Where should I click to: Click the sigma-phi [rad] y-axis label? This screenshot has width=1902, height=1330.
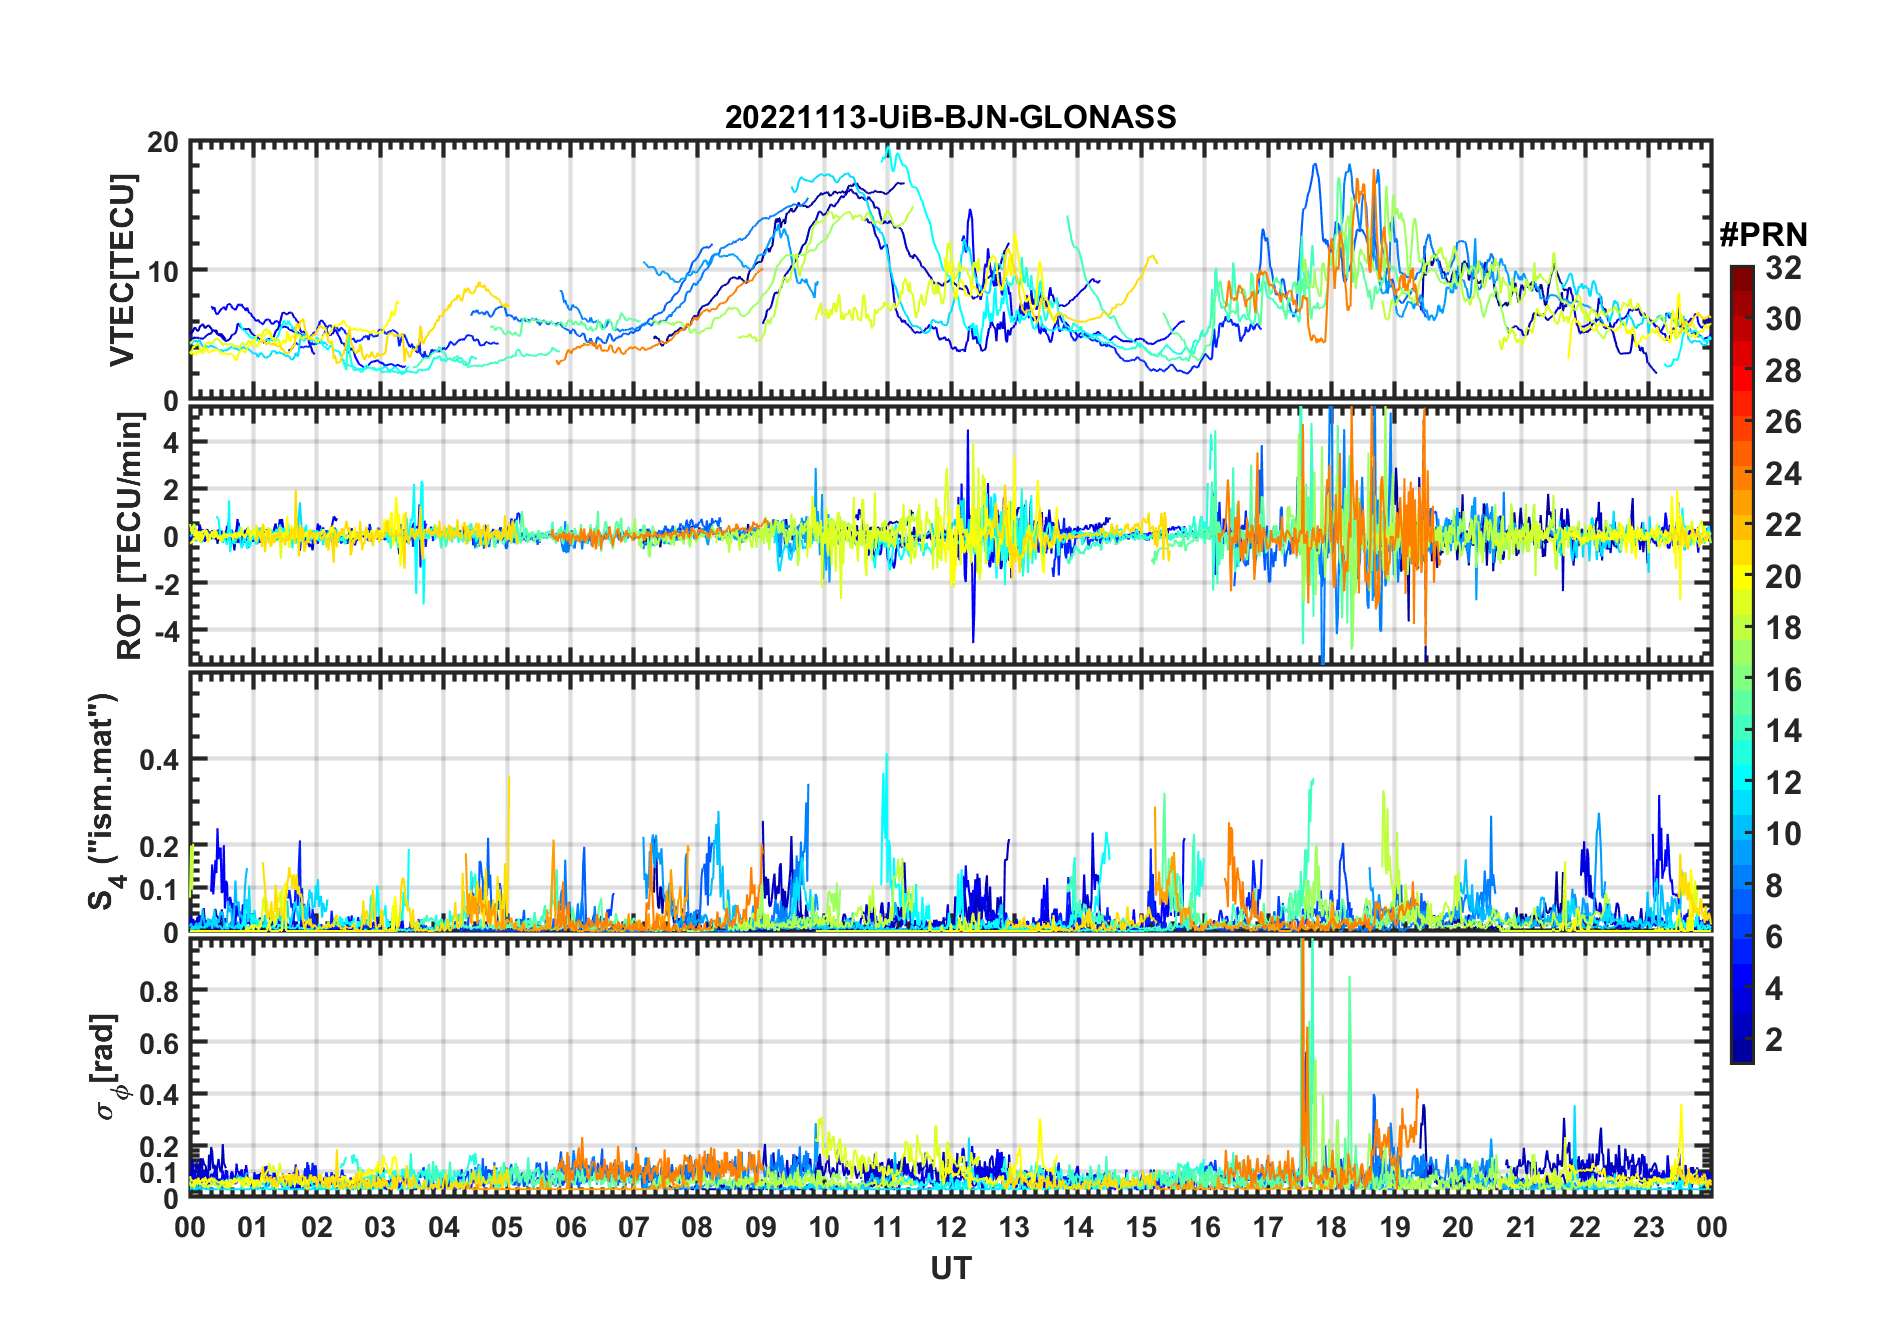(x=106, y=1067)
